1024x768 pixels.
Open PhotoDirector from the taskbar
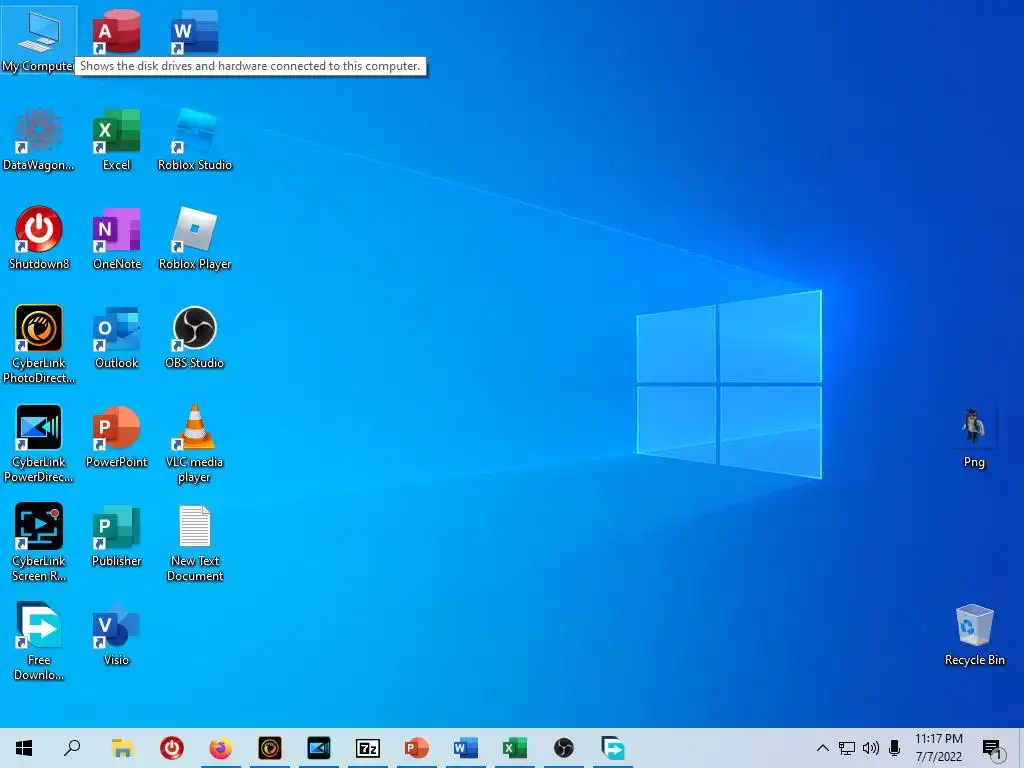click(x=270, y=748)
